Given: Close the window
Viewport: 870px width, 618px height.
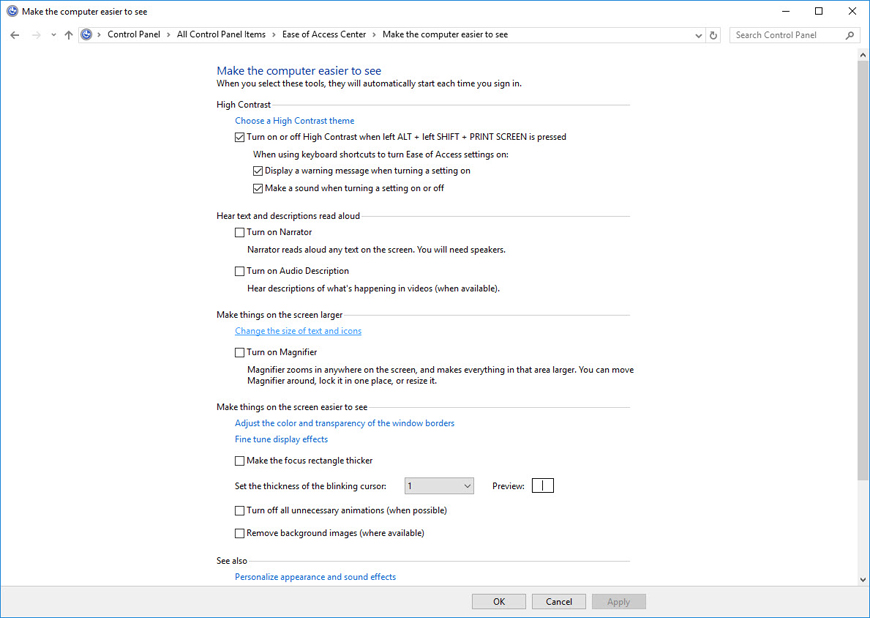Looking at the screenshot, I should pos(852,11).
